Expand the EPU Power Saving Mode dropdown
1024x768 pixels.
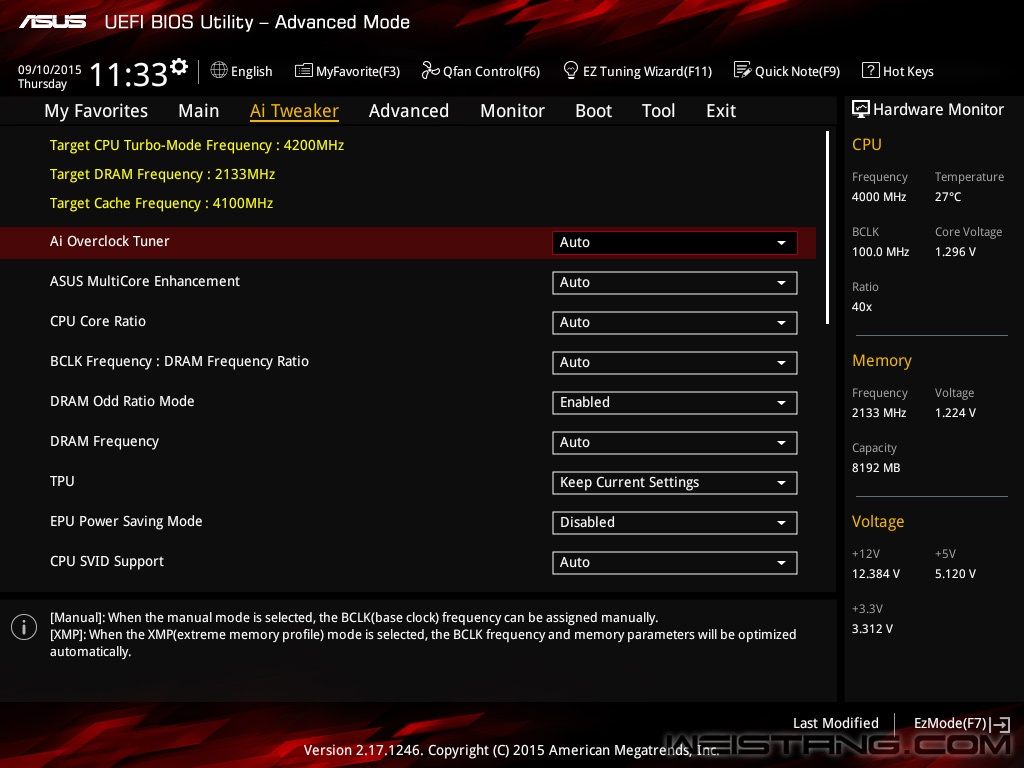[x=675, y=522]
